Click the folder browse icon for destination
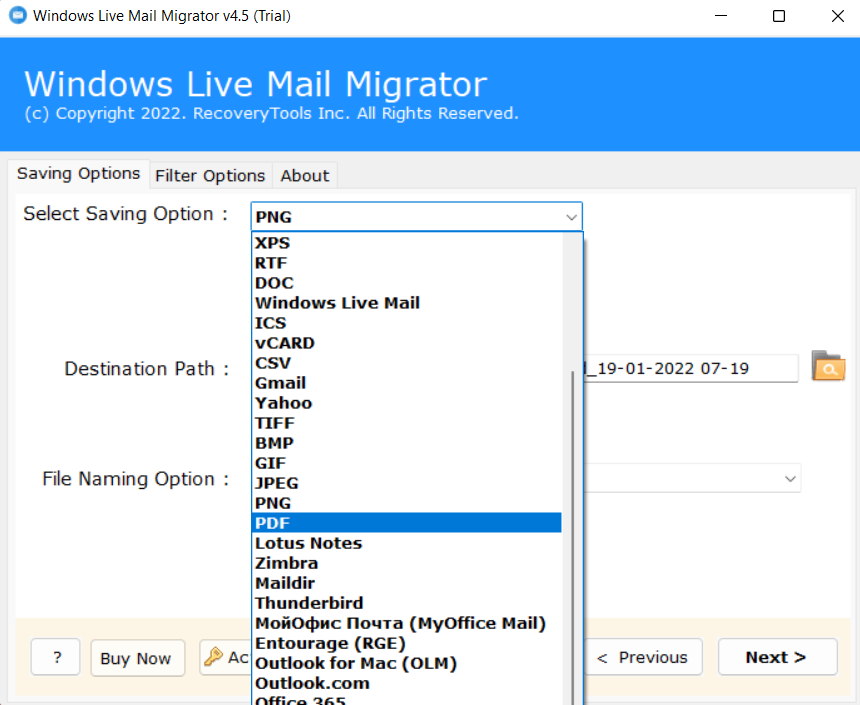The image size is (860, 705). tap(828, 366)
